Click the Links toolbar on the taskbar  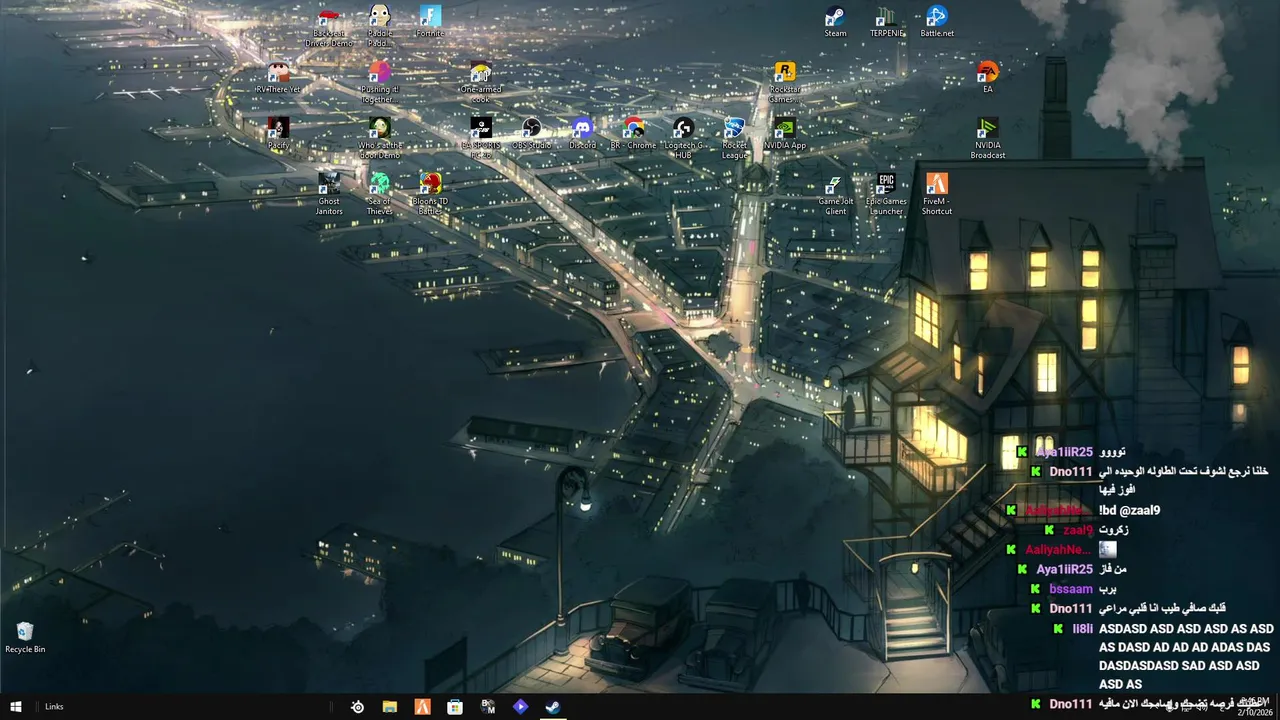(54, 706)
